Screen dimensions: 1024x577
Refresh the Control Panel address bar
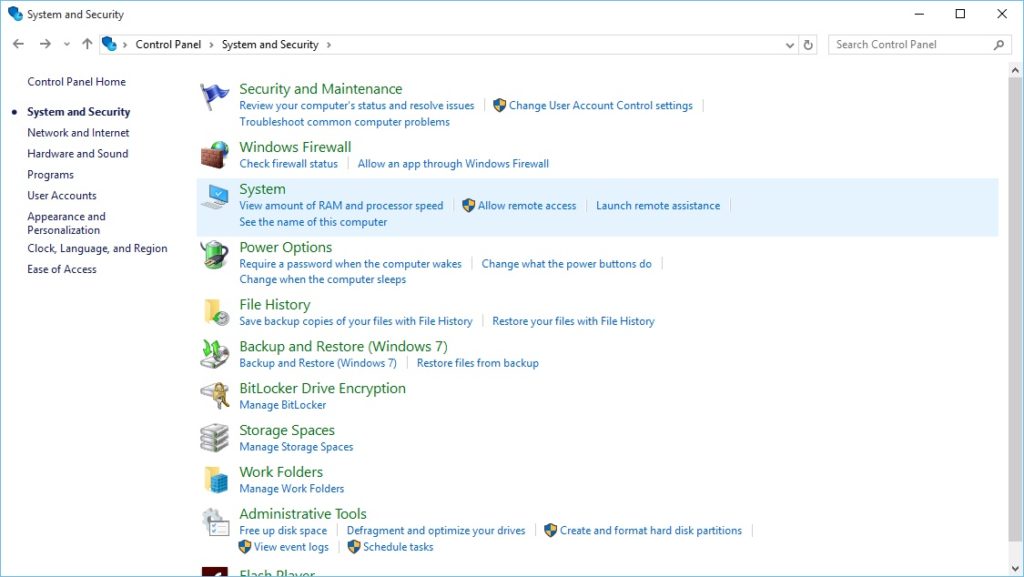tap(808, 45)
